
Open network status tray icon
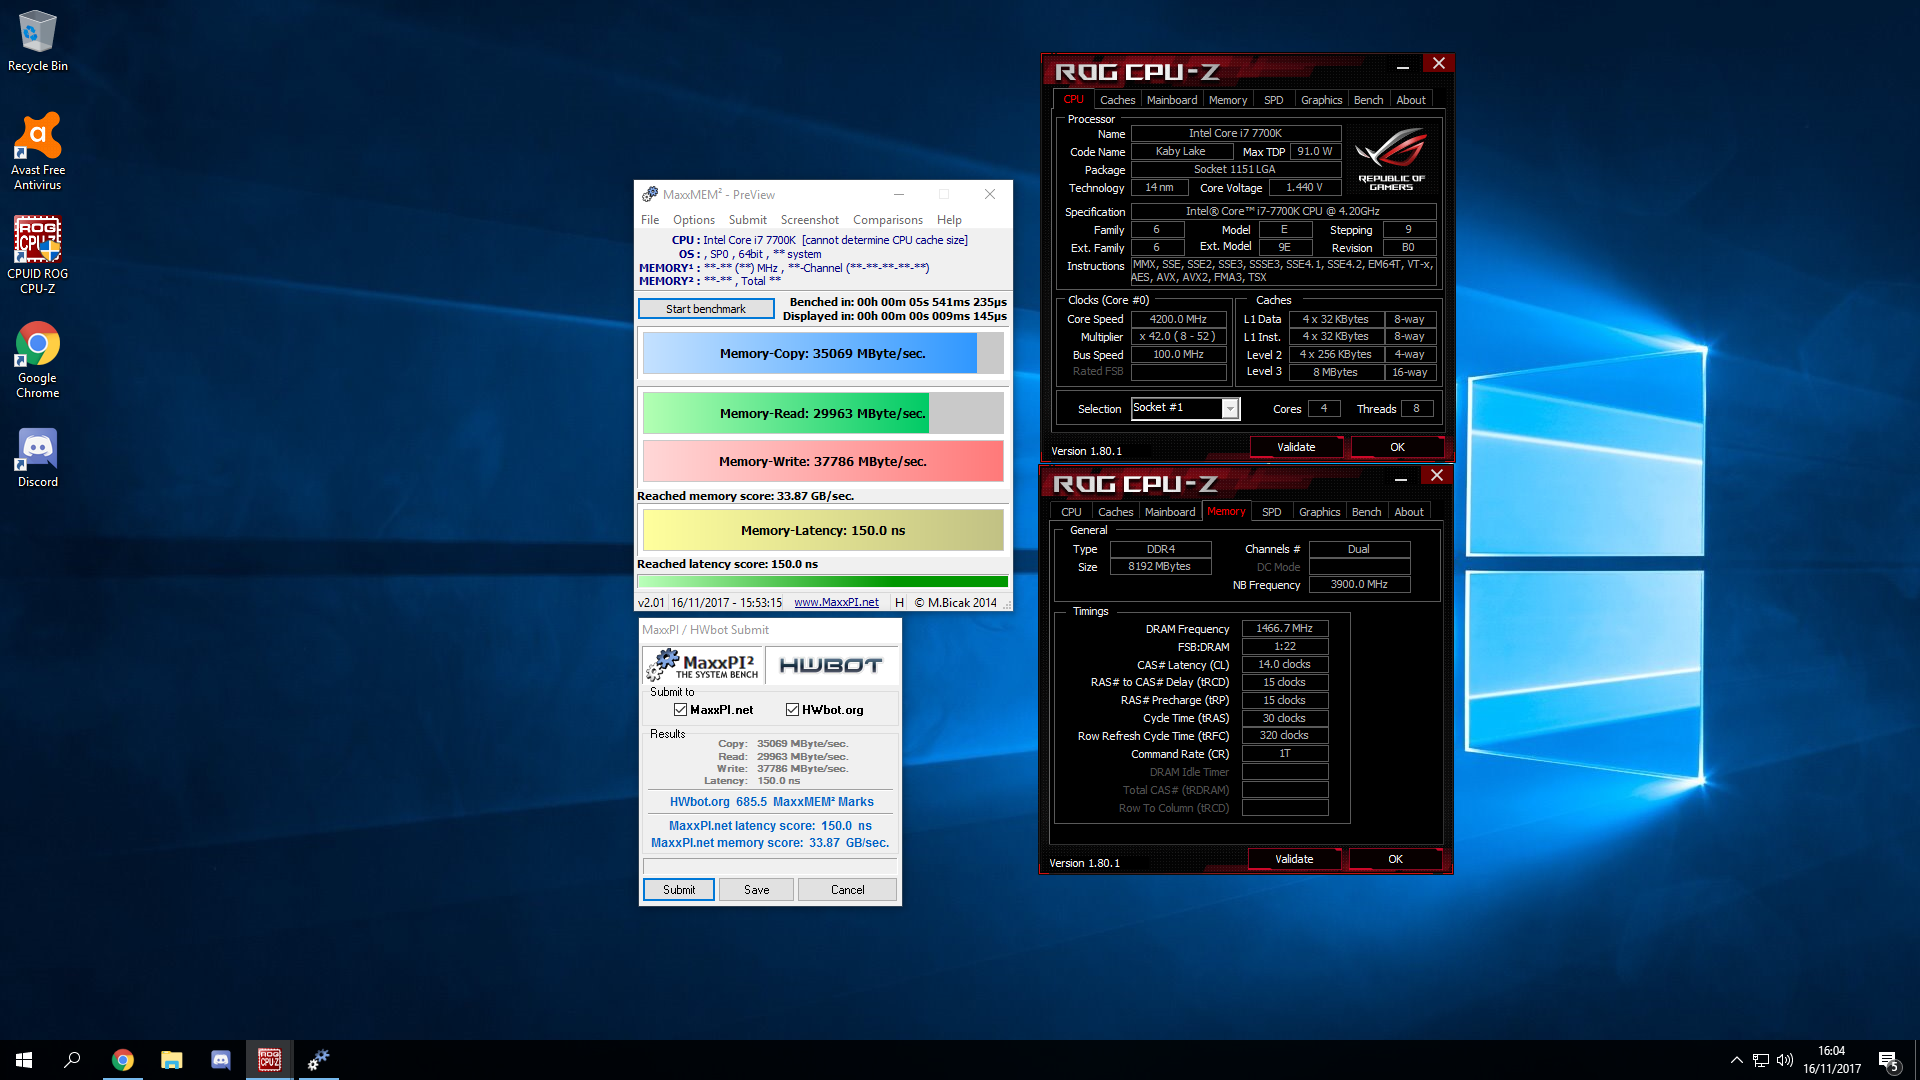pos(1761,1060)
